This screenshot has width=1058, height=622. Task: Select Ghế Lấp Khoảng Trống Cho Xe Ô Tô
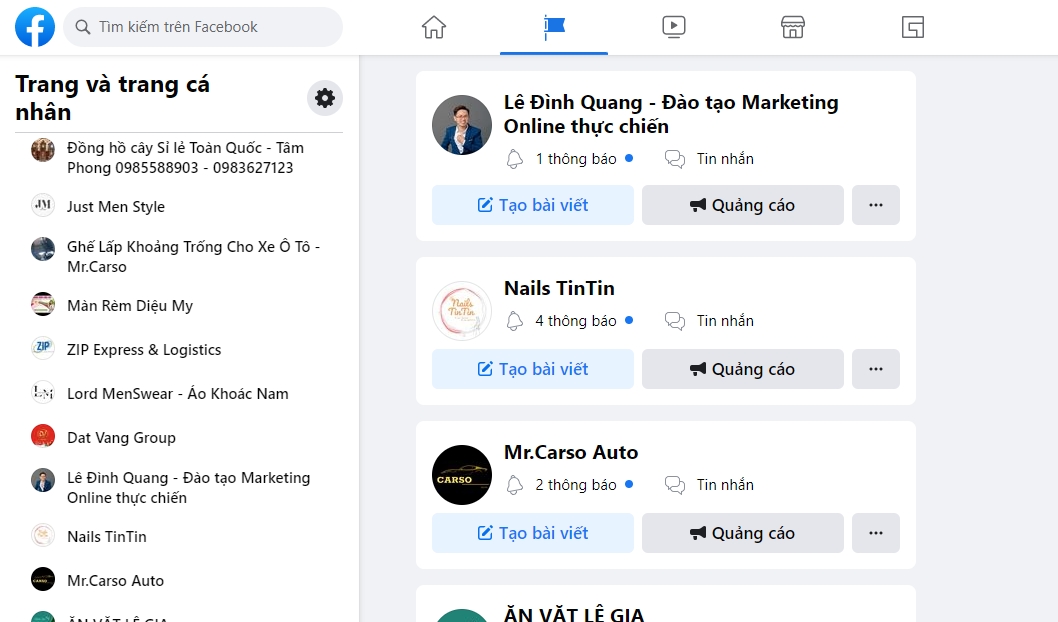pyautogui.click(x=193, y=256)
